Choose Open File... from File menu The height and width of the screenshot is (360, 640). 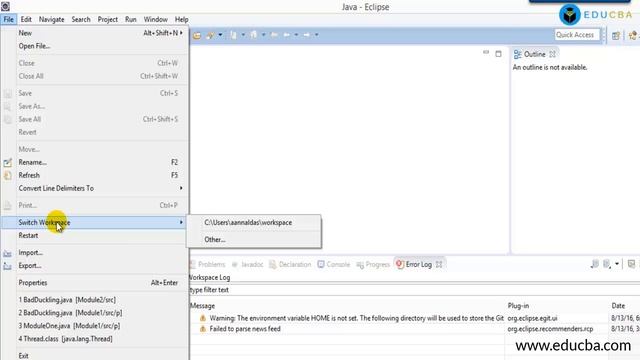click(x=94, y=46)
